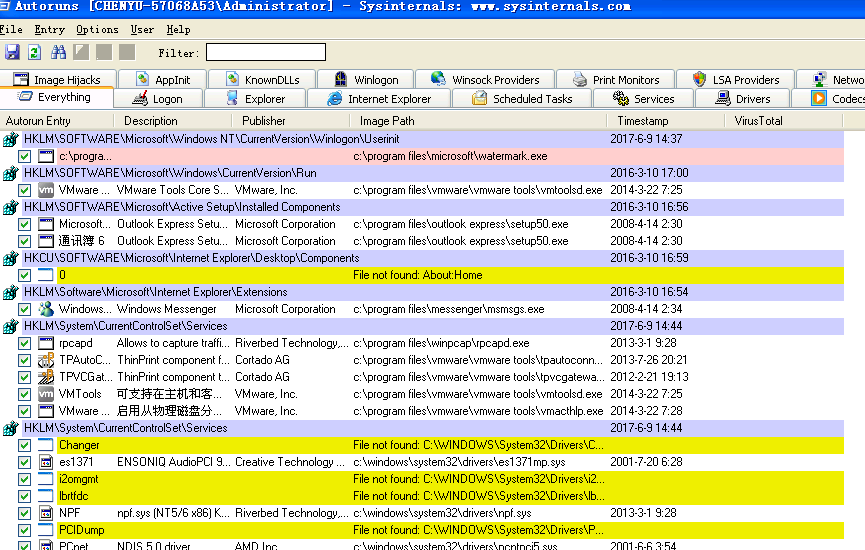Click the registry icon beside CurrentVersion\Run key
865x550 pixels.
pyautogui.click(x=10, y=173)
